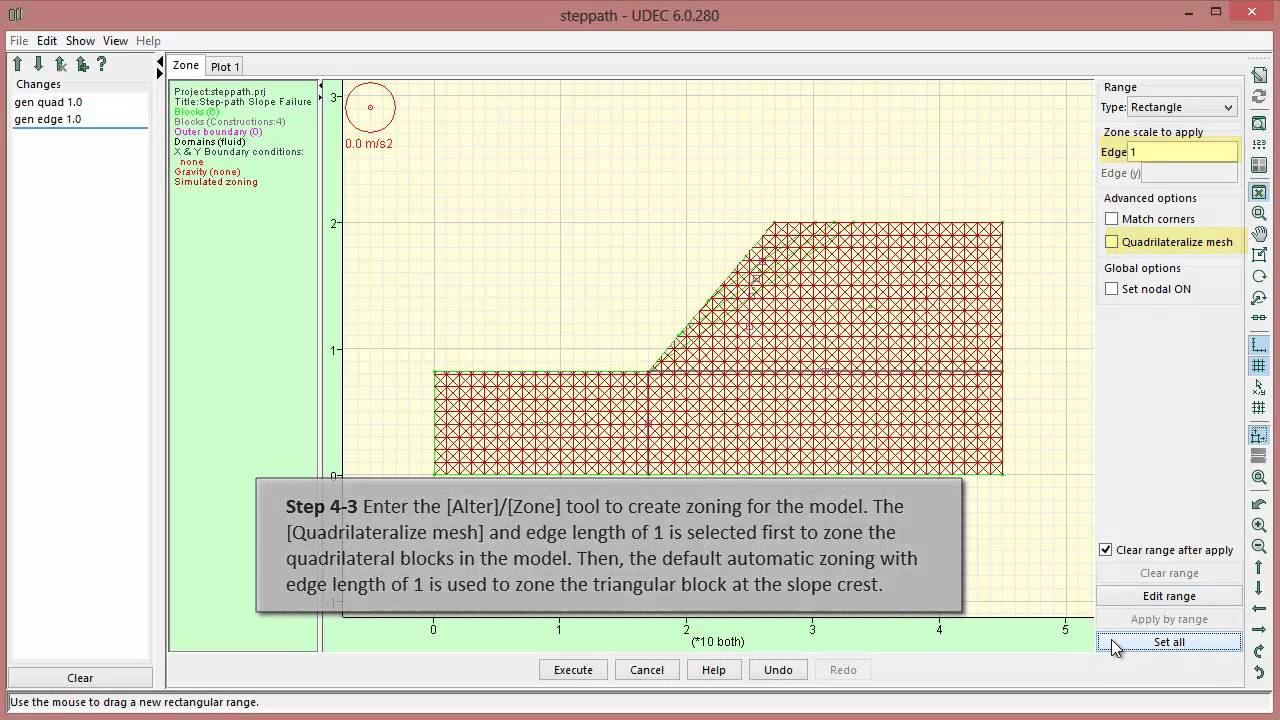The width and height of the screenshot is (1280, 720).
Task: Click the zoom out minus magnifier icon
Action: (1259, 546)
